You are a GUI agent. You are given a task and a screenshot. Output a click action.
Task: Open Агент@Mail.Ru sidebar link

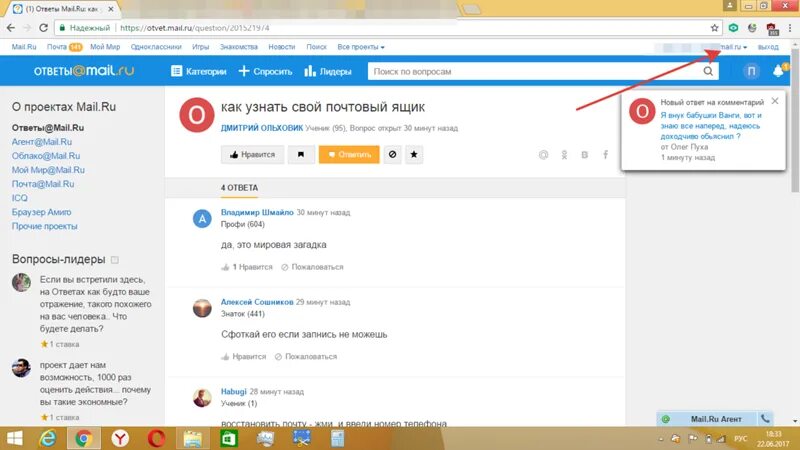(x=42, y=142)
